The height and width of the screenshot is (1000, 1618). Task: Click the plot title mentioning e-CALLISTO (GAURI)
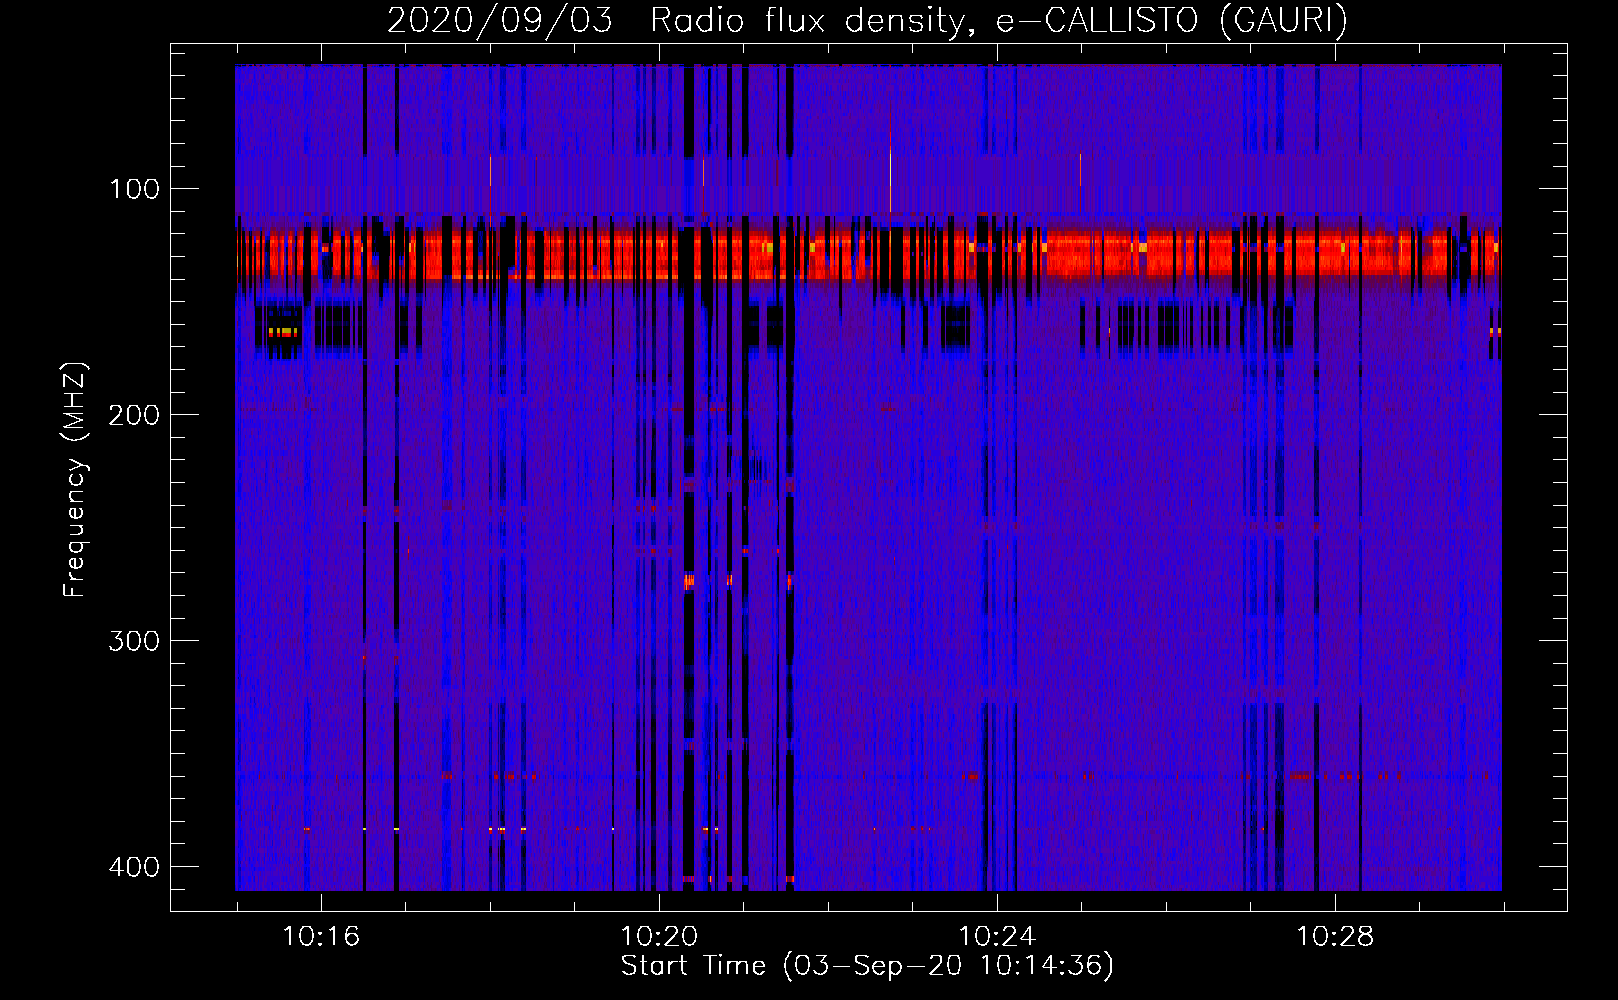867,20
